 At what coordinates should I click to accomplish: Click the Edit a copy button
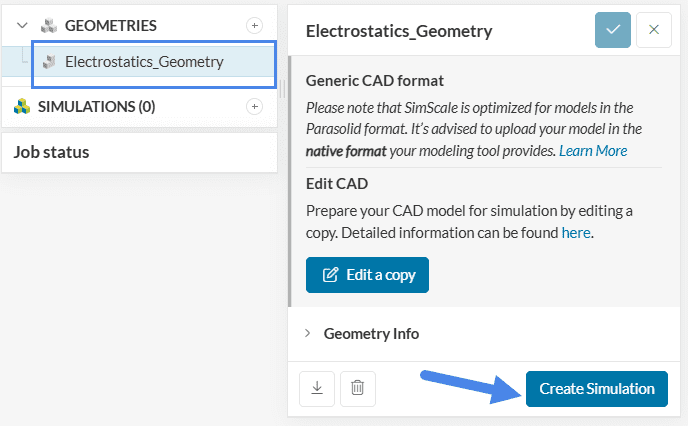[x=367, y=275]
